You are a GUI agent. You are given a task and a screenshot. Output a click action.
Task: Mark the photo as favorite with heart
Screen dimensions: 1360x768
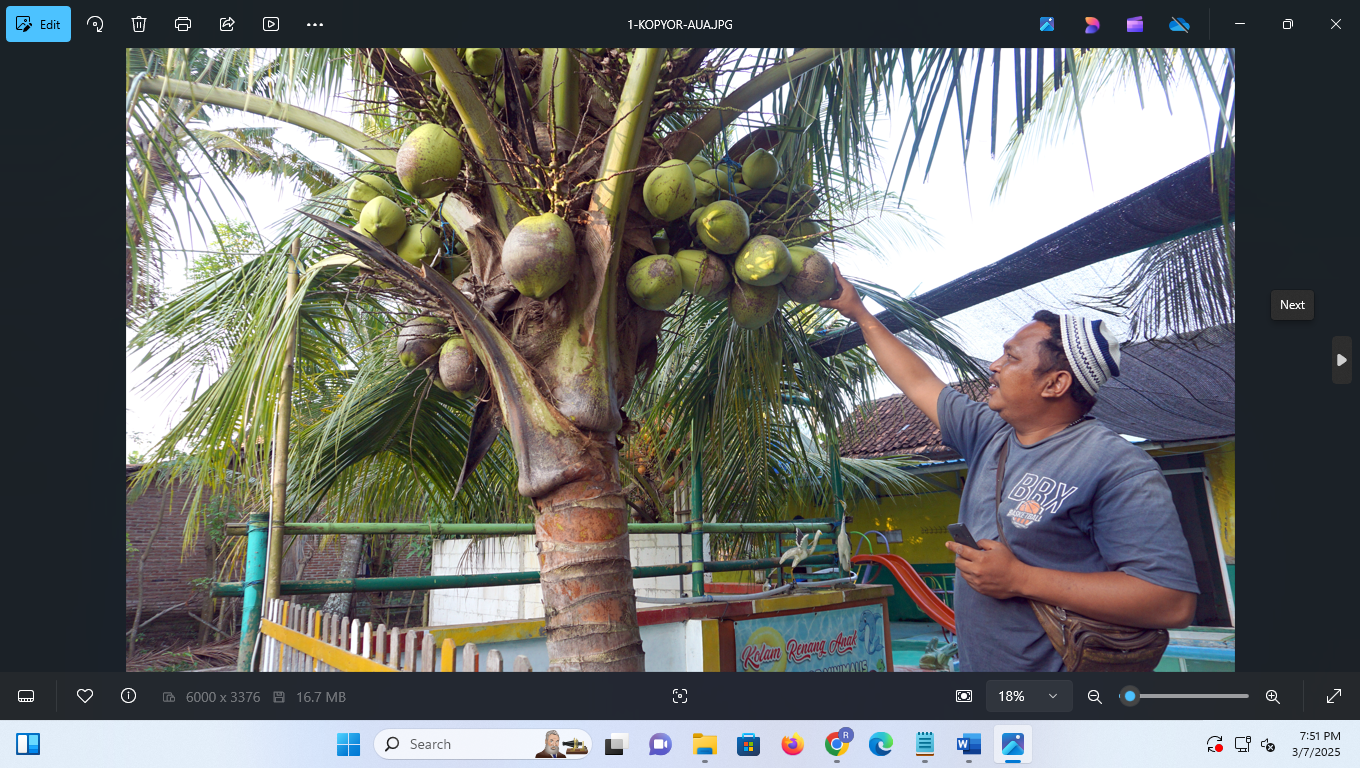85,696
